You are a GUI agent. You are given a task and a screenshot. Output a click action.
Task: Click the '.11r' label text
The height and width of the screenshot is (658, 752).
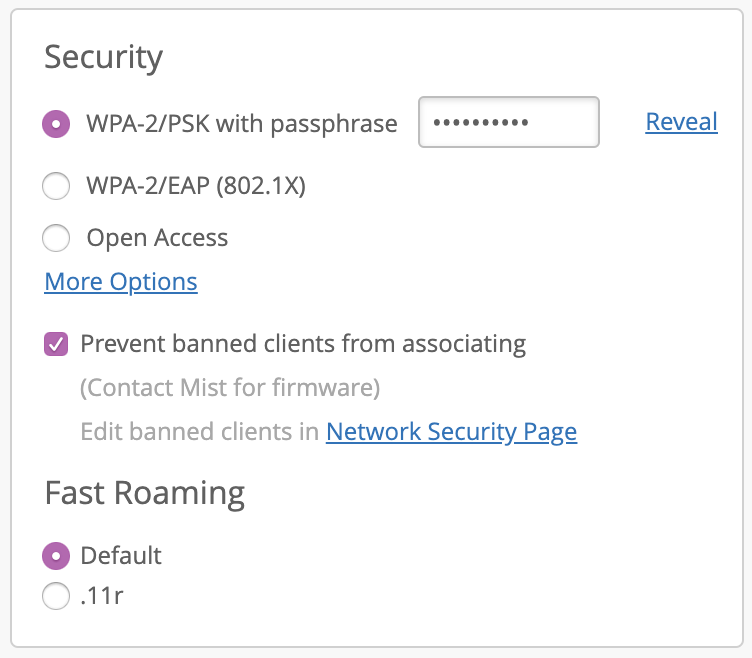tap(102, 597)
